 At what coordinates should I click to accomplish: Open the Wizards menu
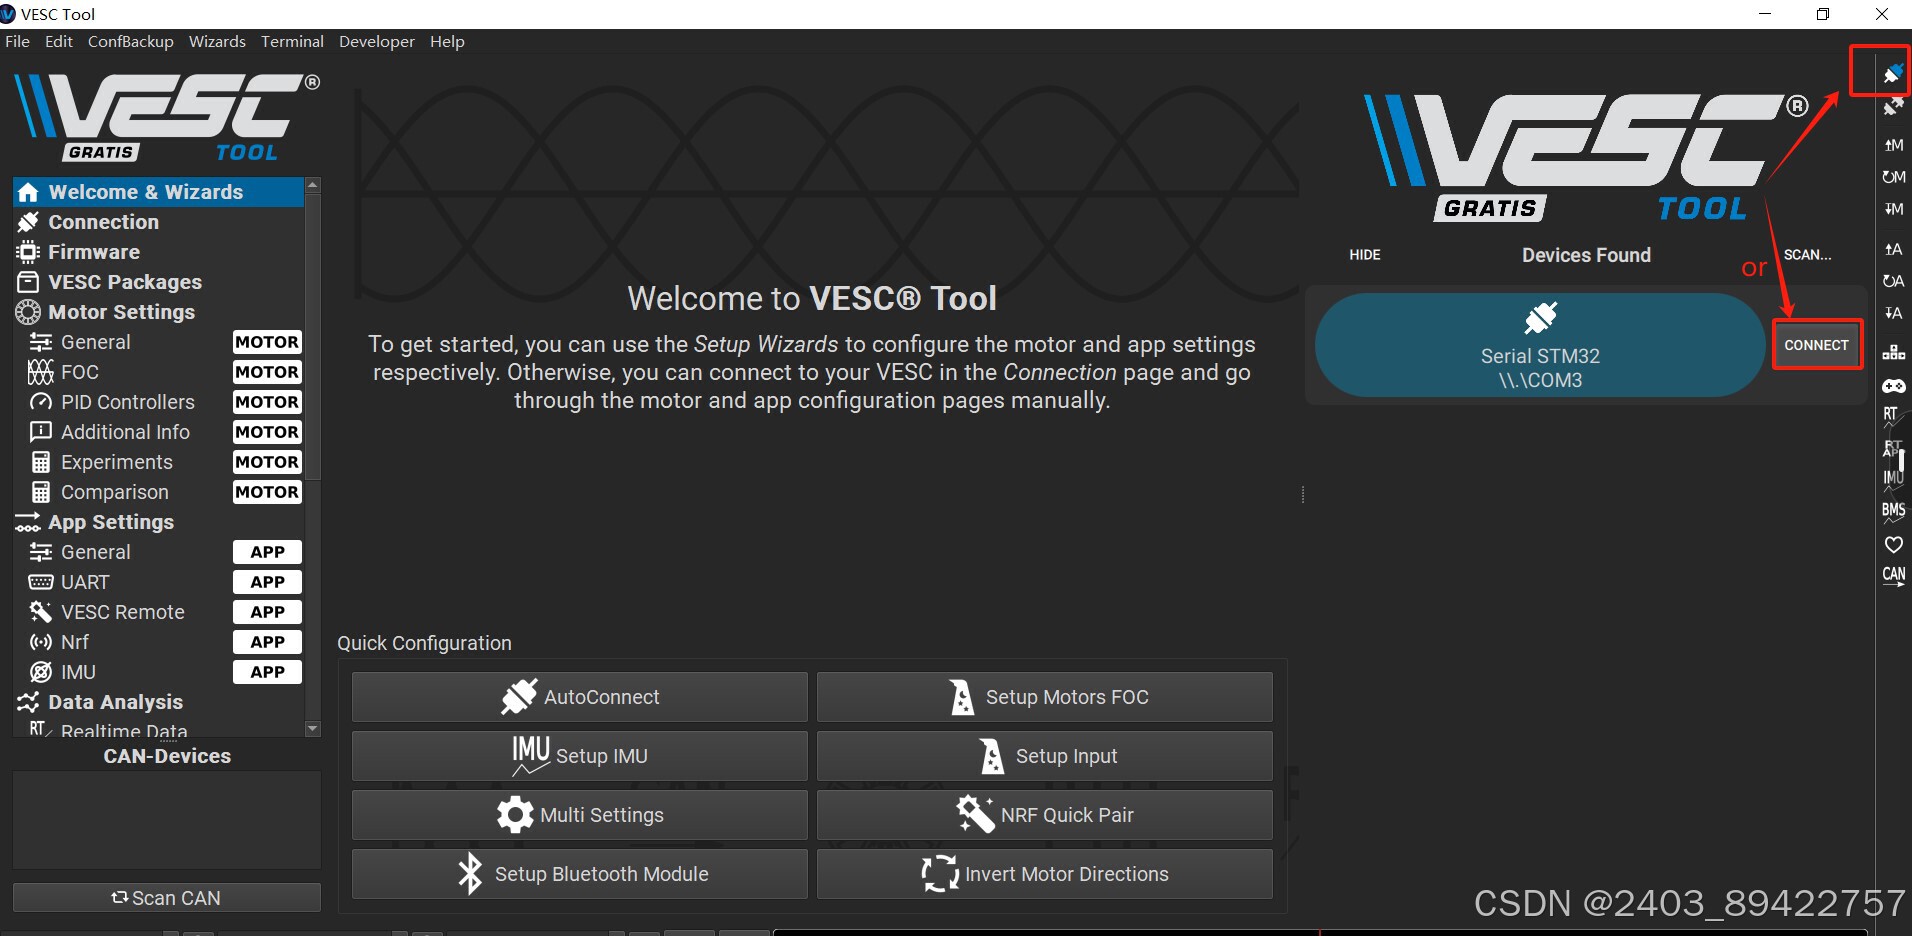click(x=217, y=41)
